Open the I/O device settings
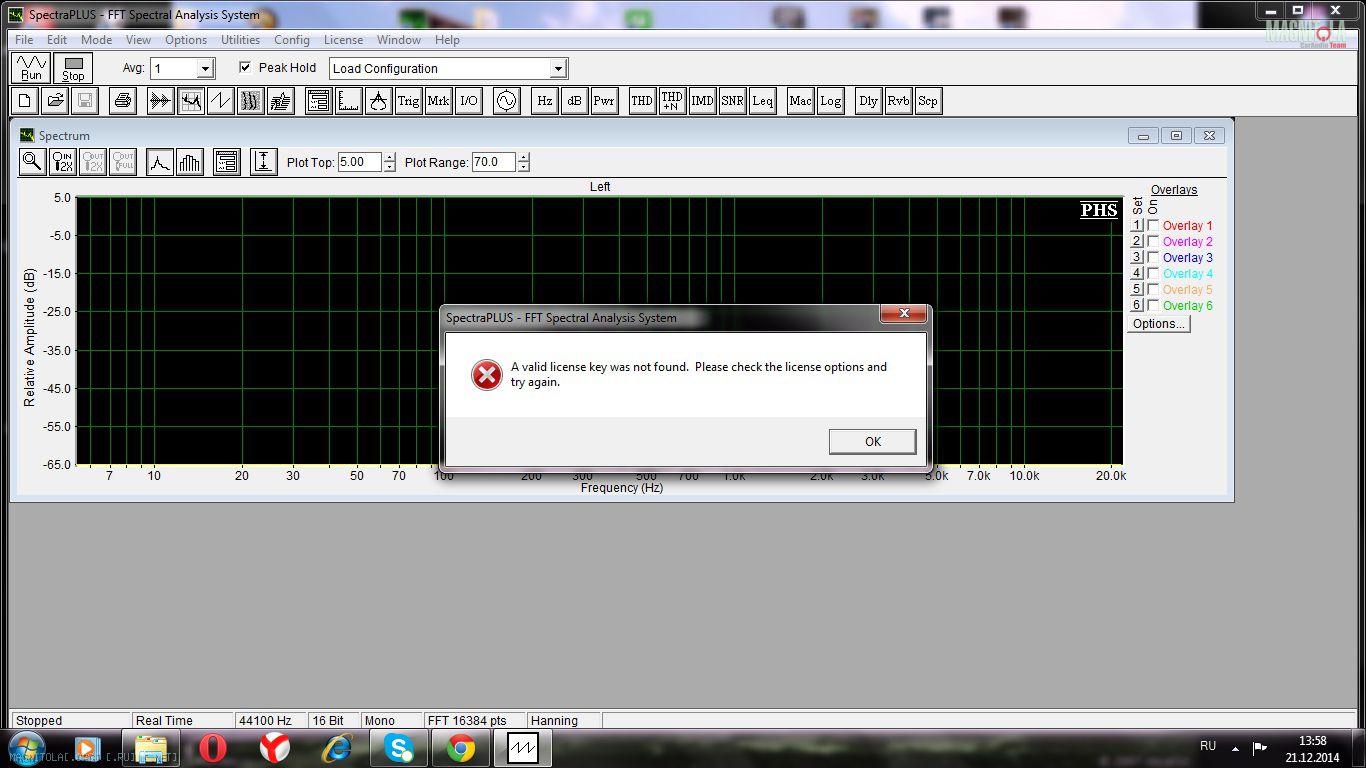 pos(469,101)
